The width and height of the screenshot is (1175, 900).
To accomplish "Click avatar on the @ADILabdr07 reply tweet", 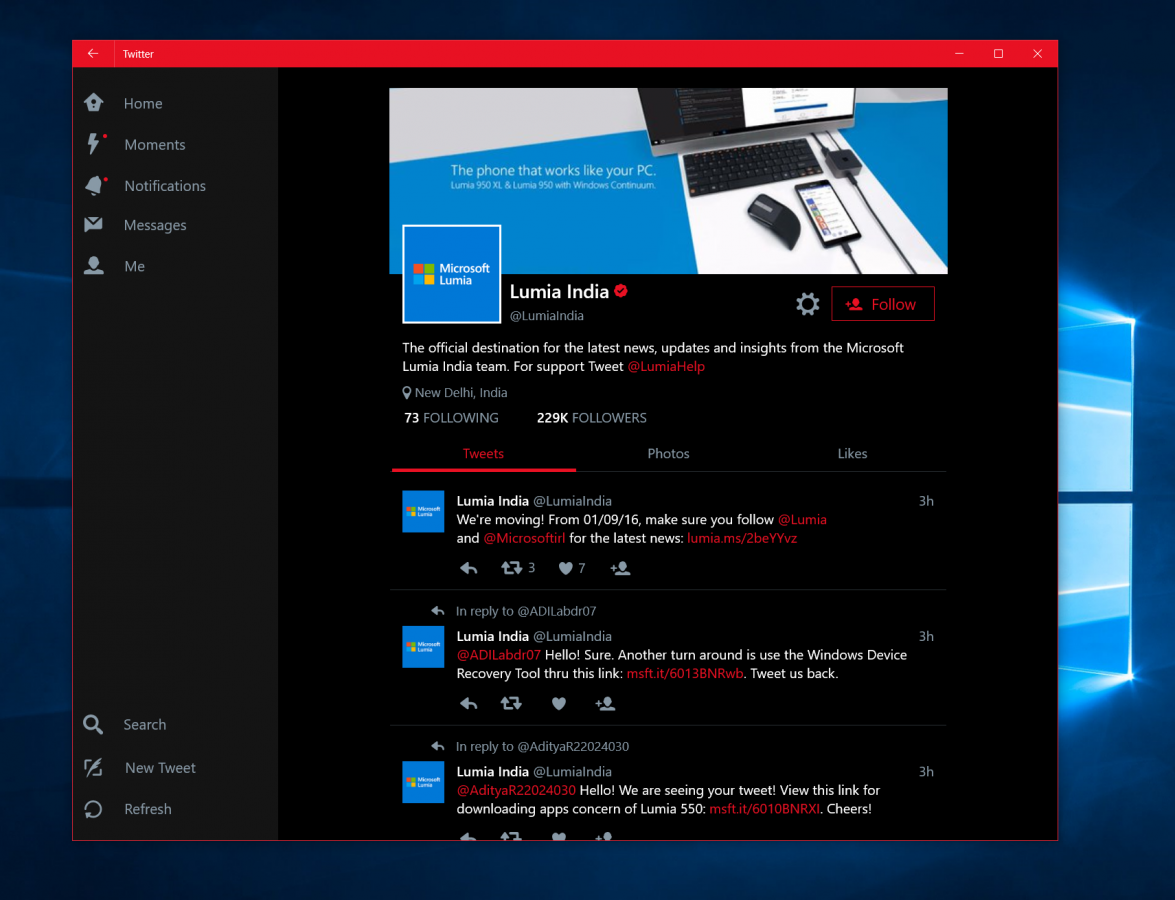I will [423, 646].
